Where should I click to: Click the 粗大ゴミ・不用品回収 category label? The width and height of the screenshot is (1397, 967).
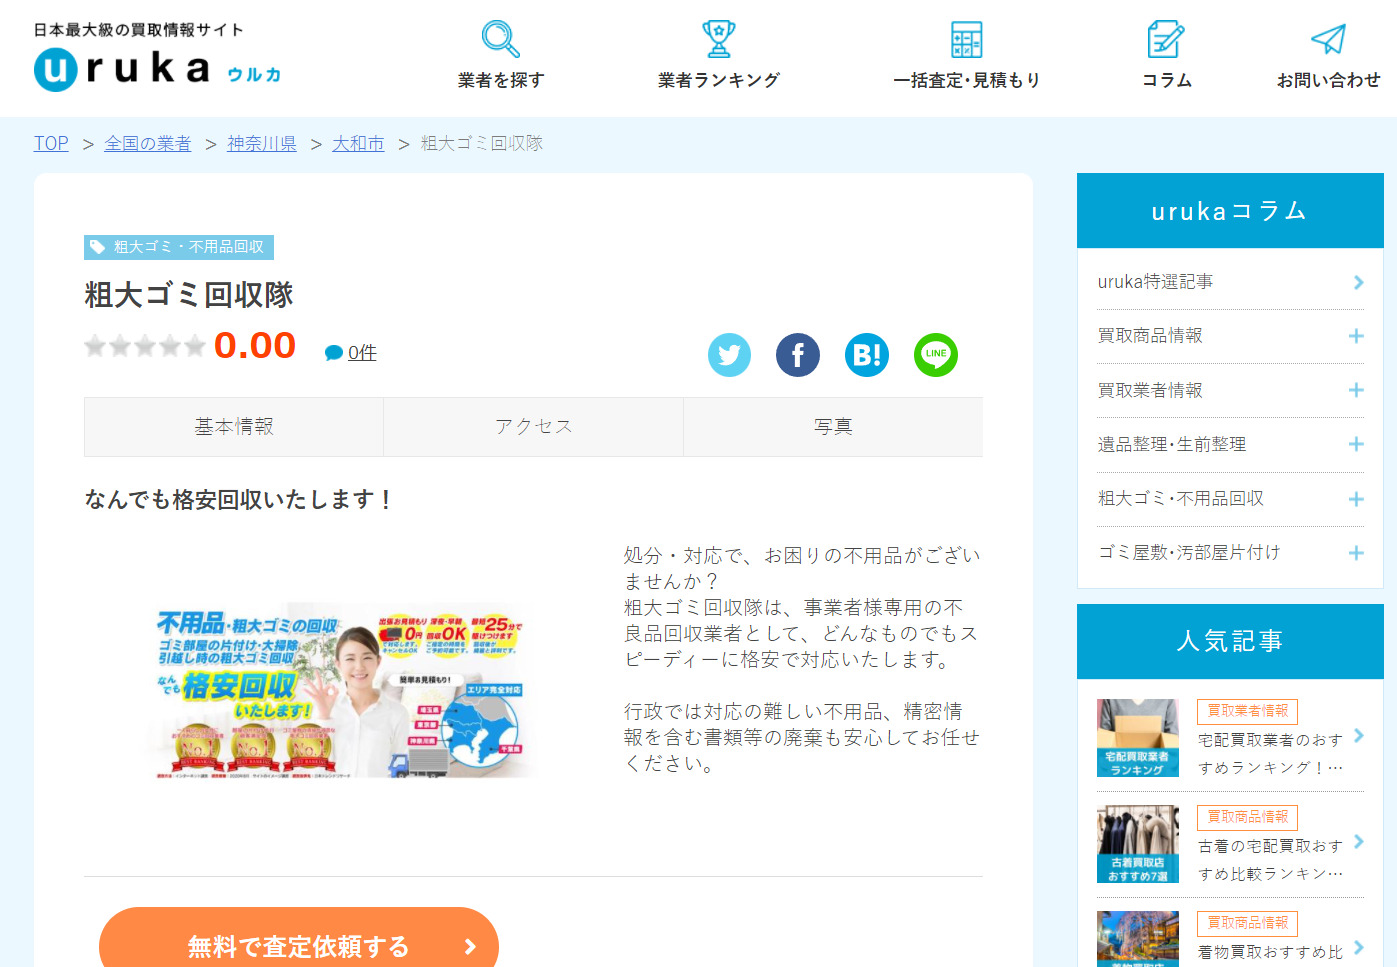coord(179,247)
